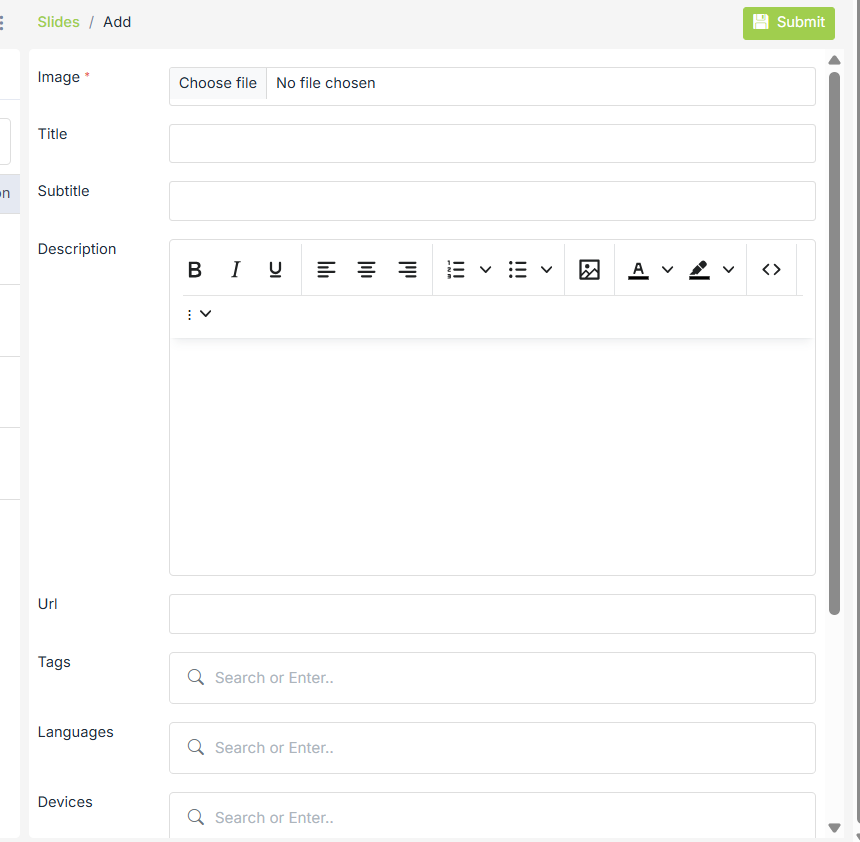The width and height of the screenshot is (860, 842).
Task: Expand the ordered list style dropdown
Action: click(486, 269)
